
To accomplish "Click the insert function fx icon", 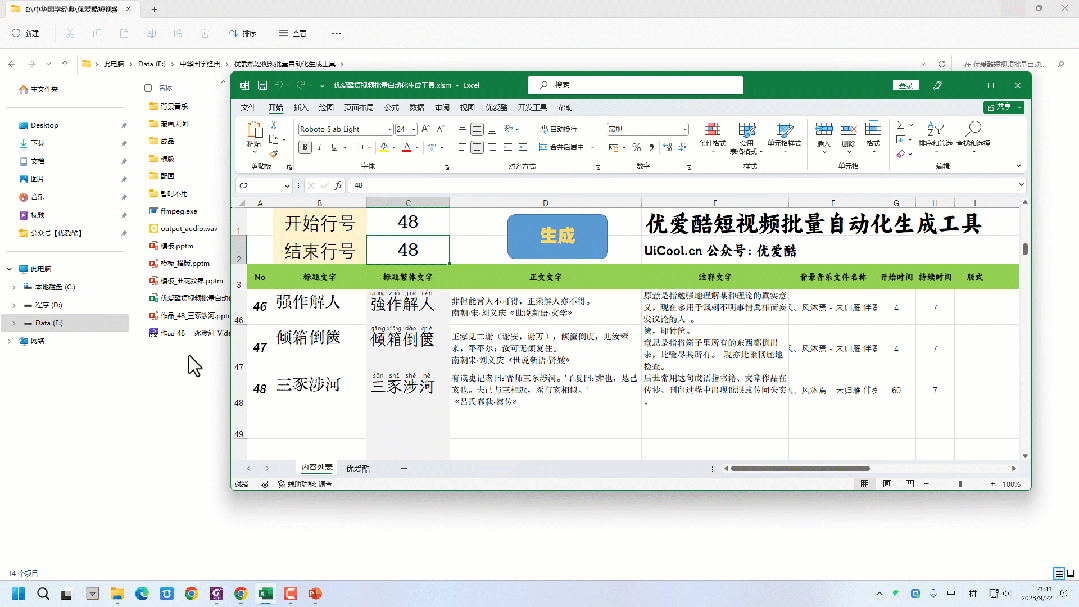I will tap(338, 185).
